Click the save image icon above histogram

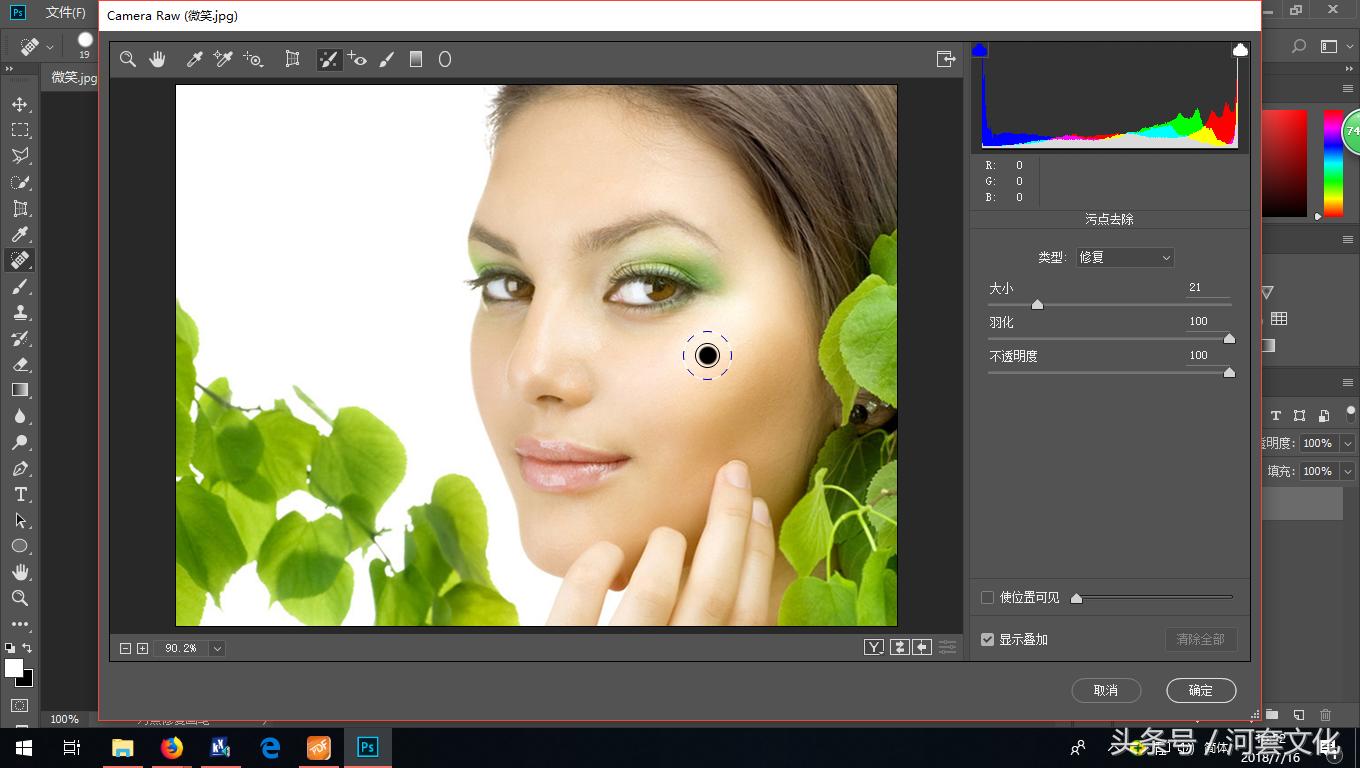[x=946, y=59]
